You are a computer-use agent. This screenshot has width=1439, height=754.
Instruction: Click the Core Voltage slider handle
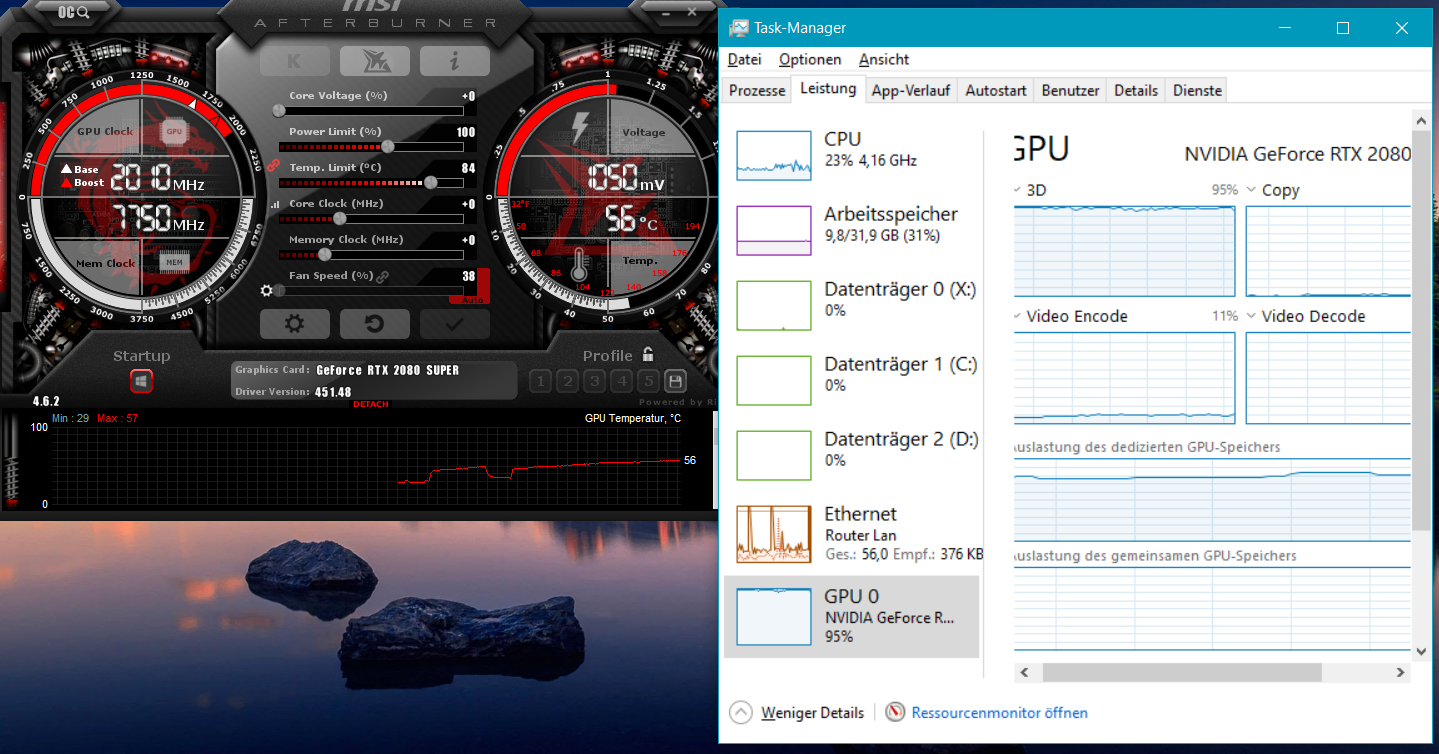279,111
